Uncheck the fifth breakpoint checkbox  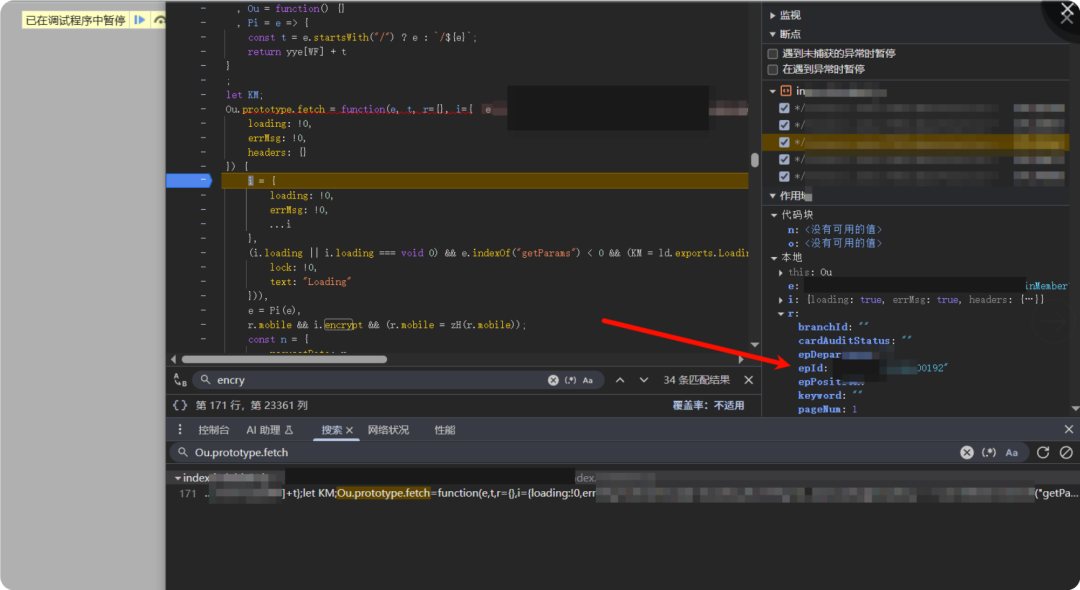coord(784,177)
